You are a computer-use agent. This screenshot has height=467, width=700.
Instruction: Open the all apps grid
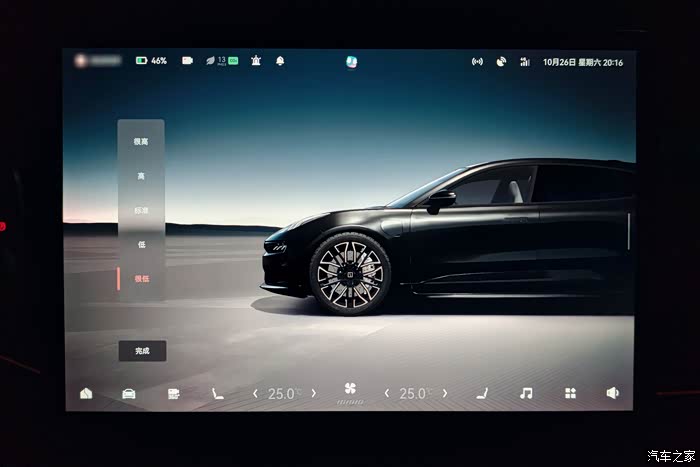pos(570,393)
